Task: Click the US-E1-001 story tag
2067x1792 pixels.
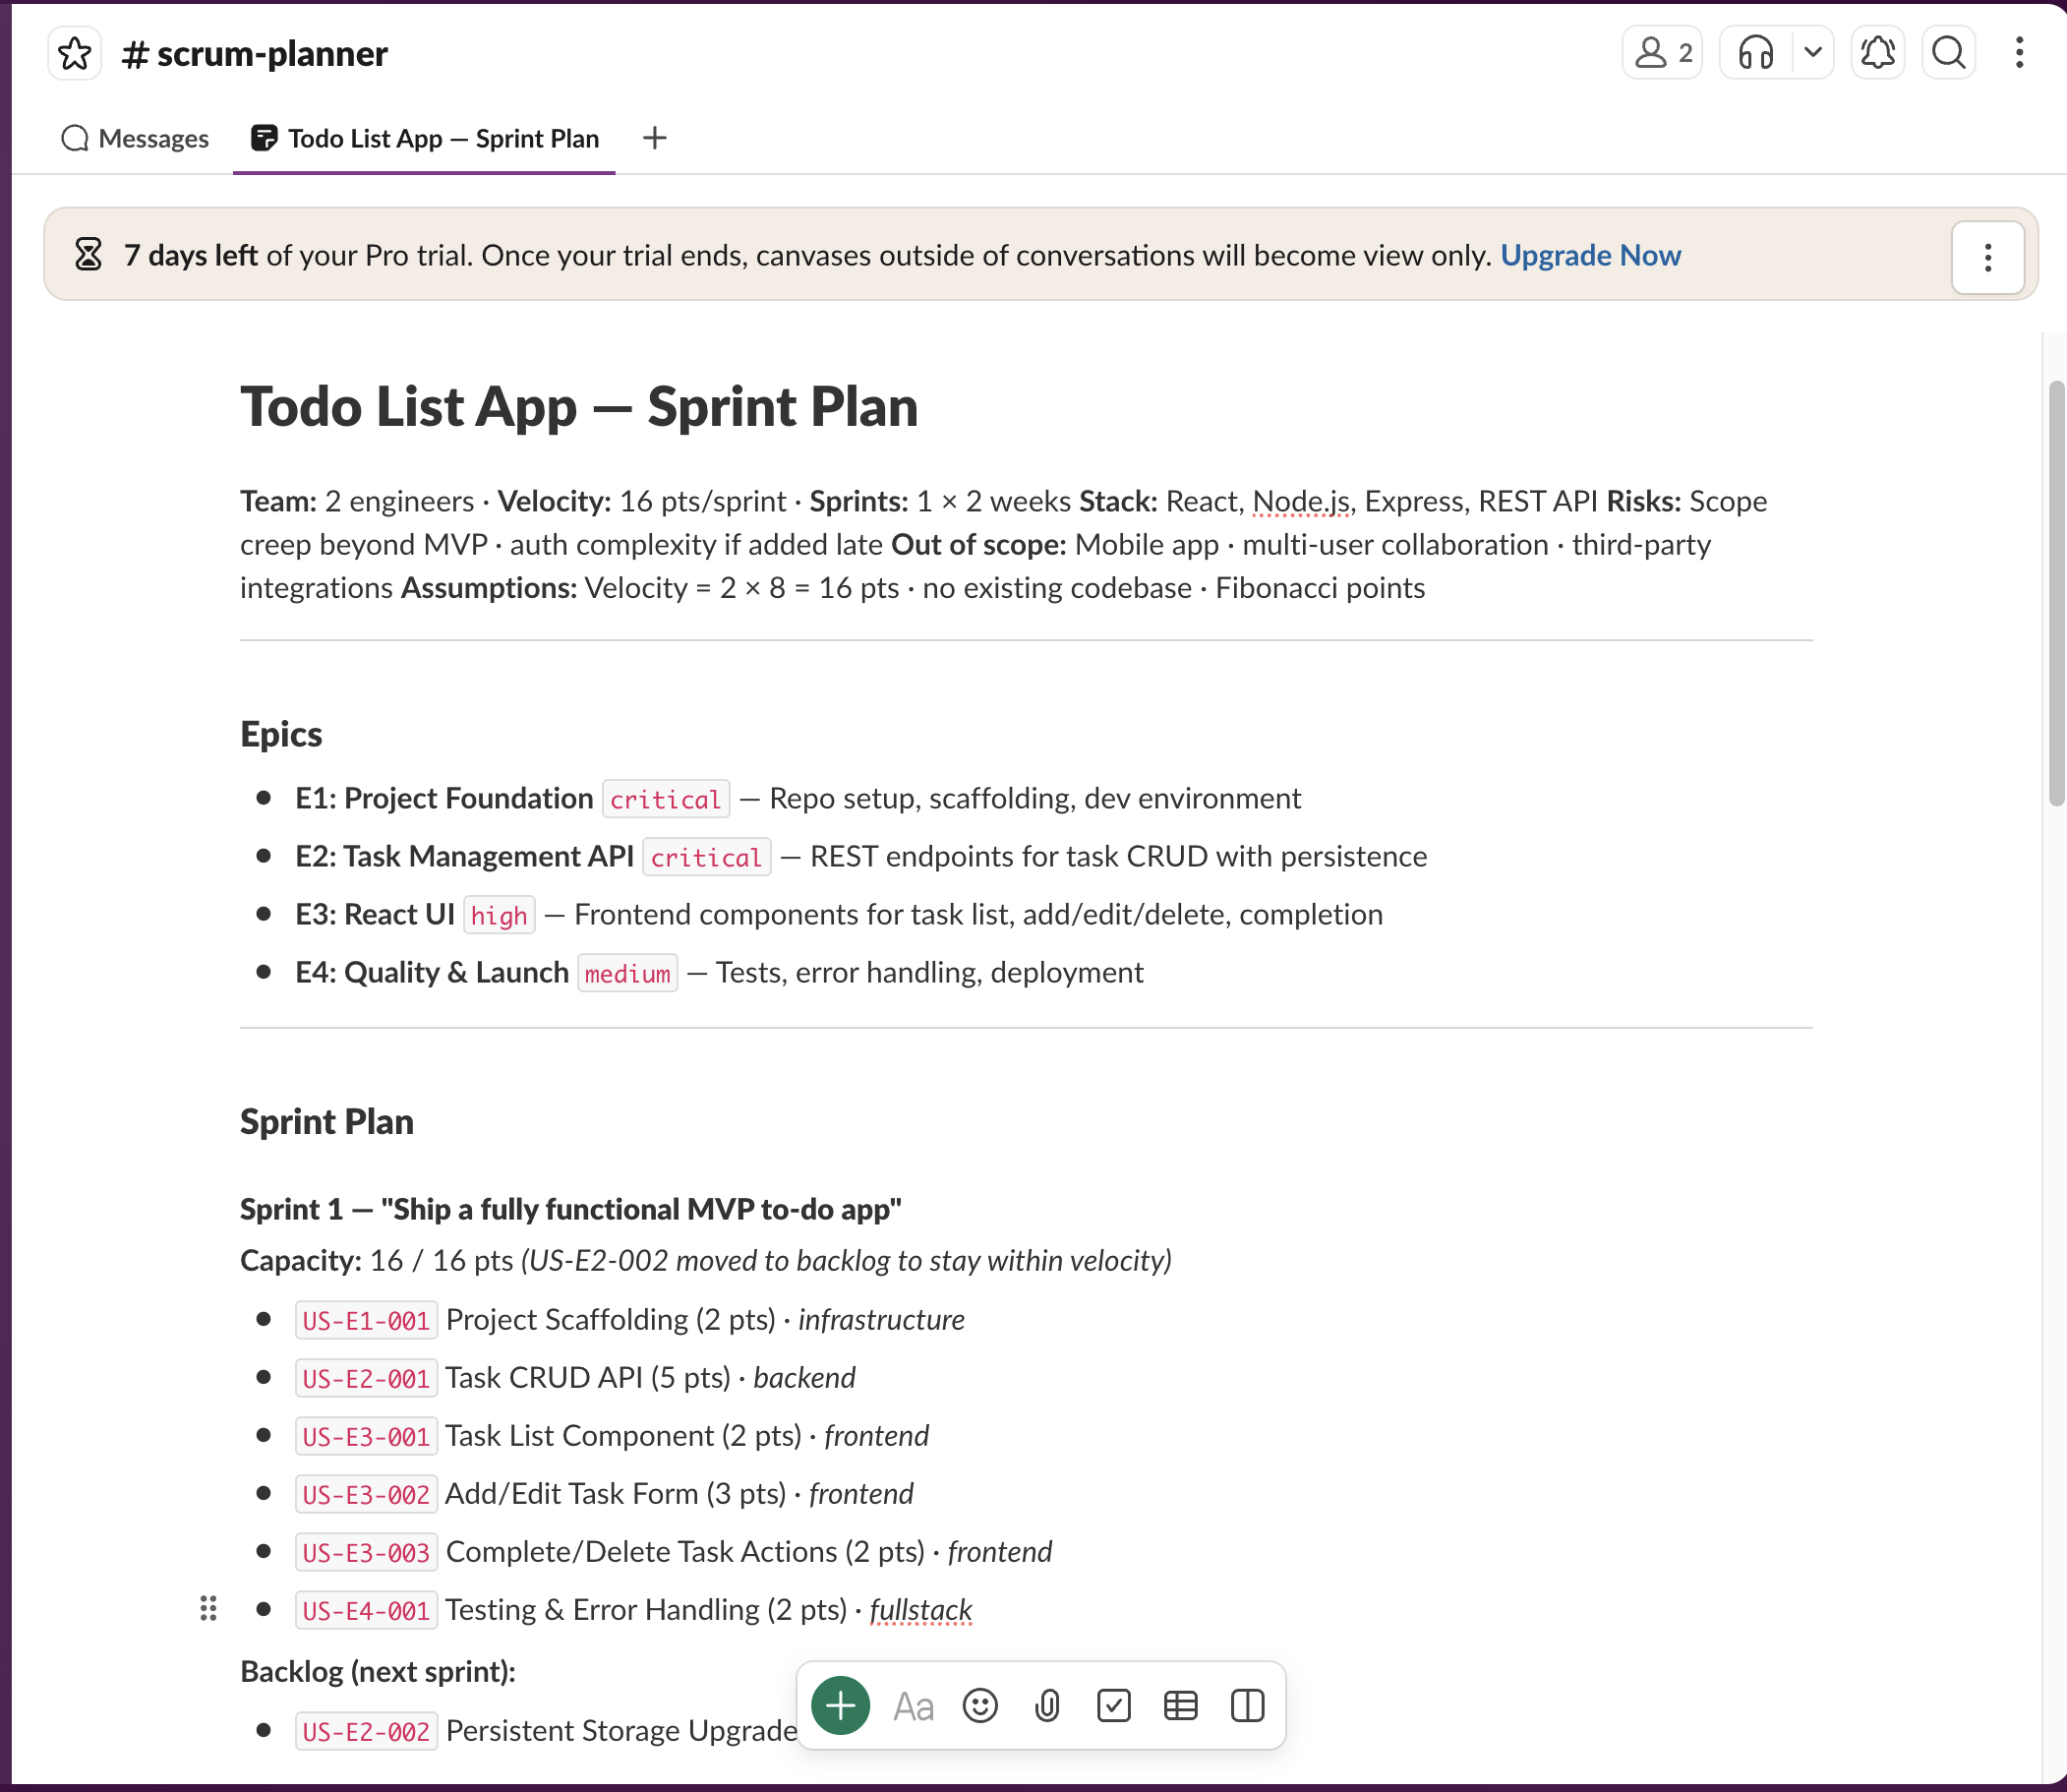Action: tap(366, 1320)
